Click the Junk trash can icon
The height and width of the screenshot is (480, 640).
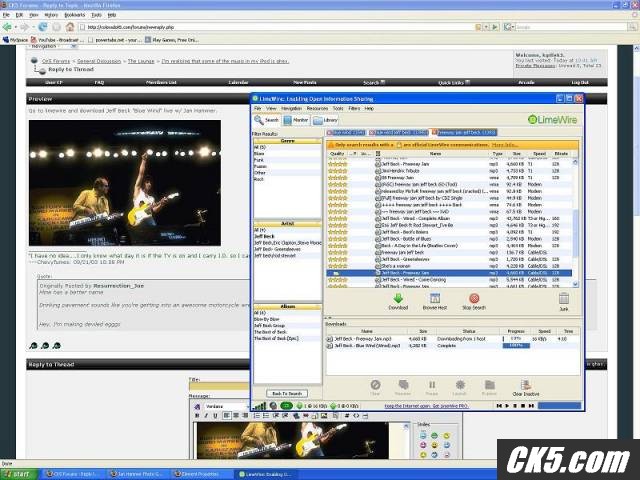tap(564, 298)
